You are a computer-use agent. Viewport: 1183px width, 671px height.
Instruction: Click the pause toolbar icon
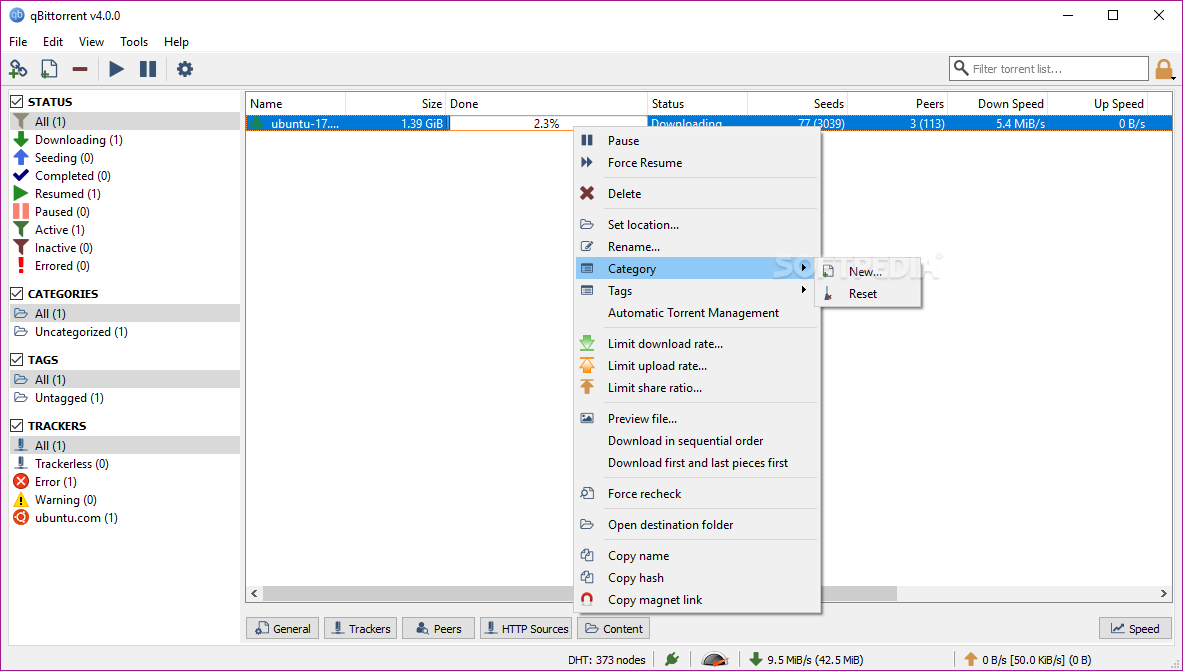click(148, 69)
